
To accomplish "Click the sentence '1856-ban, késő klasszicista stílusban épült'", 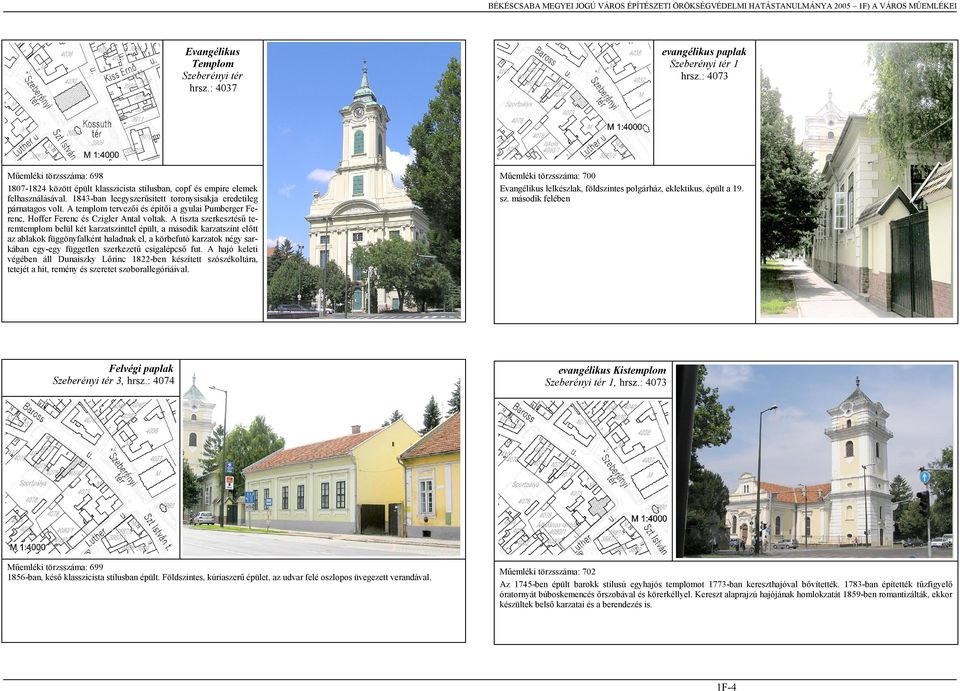I will coord(219,577).
